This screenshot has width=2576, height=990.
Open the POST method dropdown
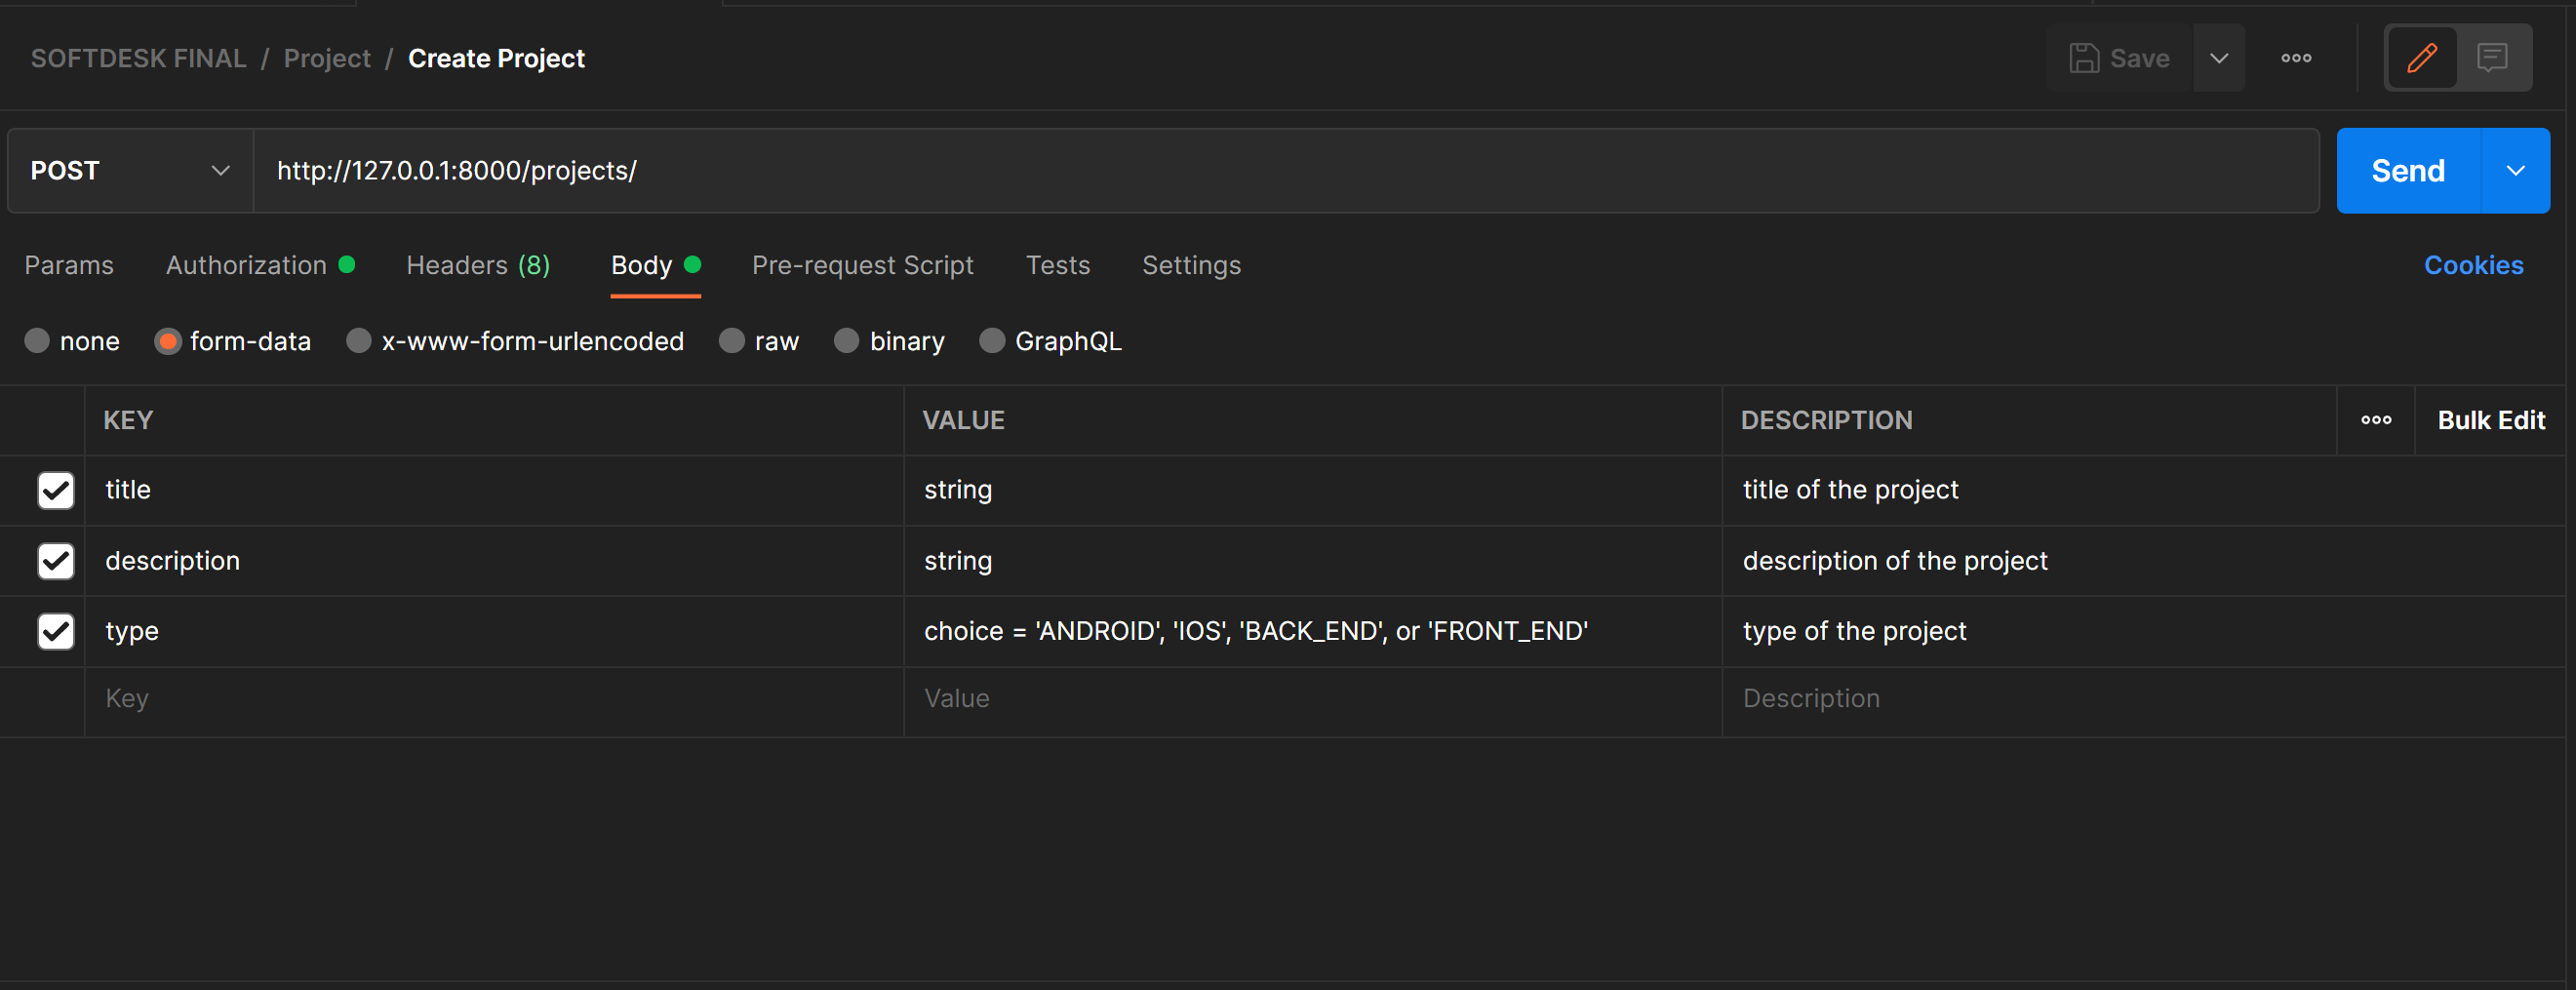129,170
